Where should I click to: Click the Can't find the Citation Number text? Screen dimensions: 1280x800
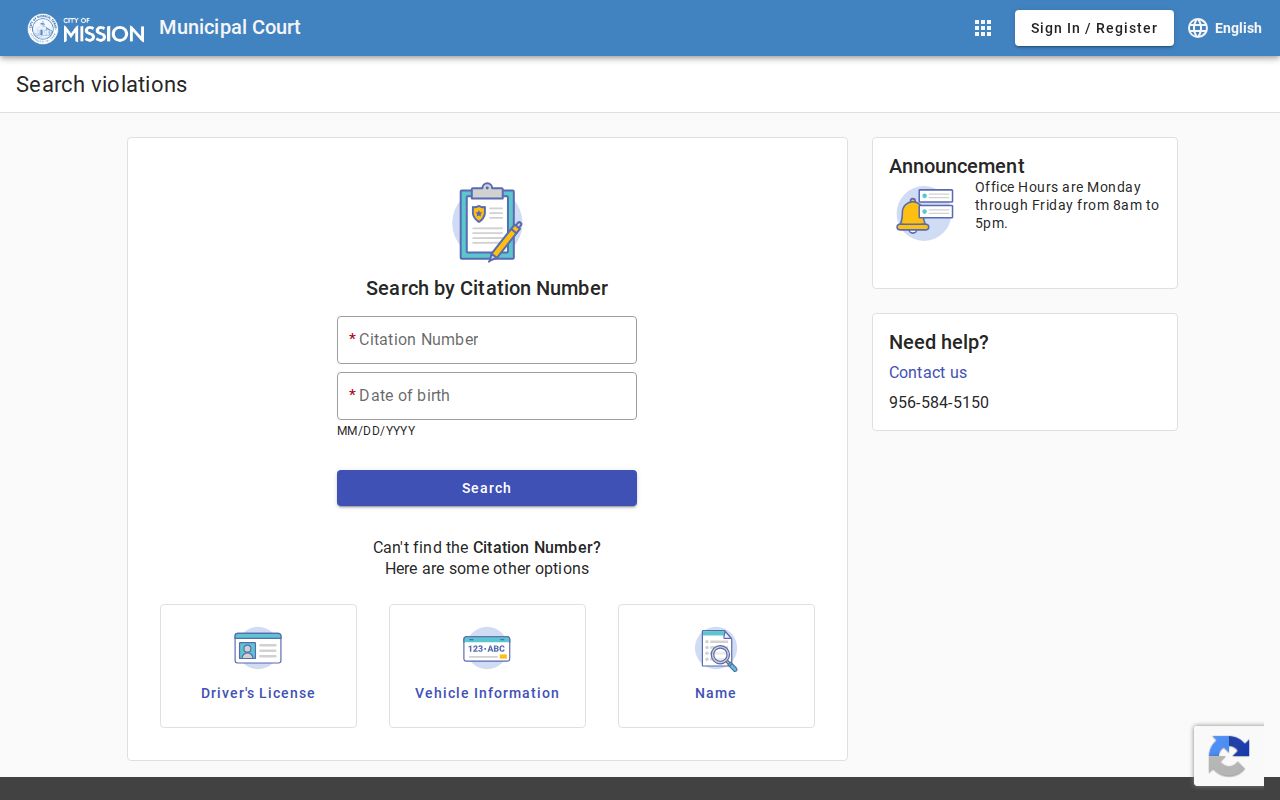[x=487, y=547]
